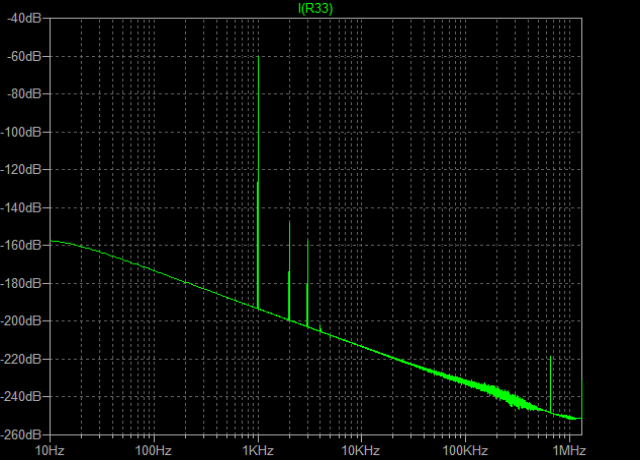640x460 pixels.
Task: Click the -220dB axis label
Action: (21, 359)
